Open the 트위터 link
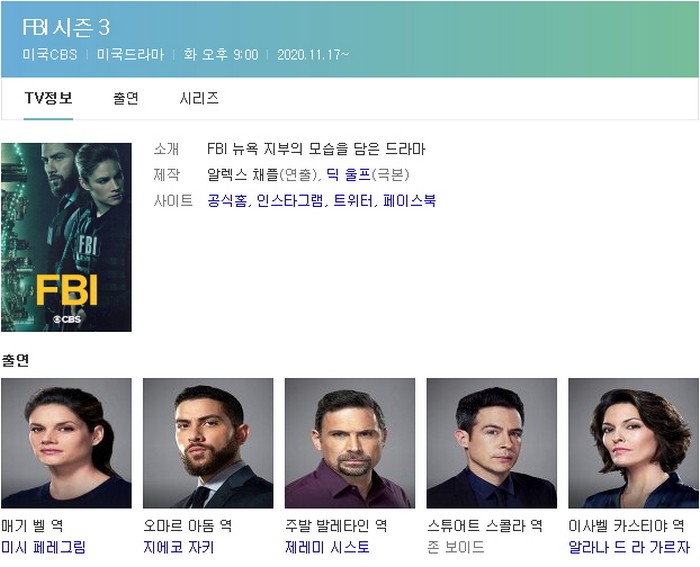The image size is (700, 567). 353,200
